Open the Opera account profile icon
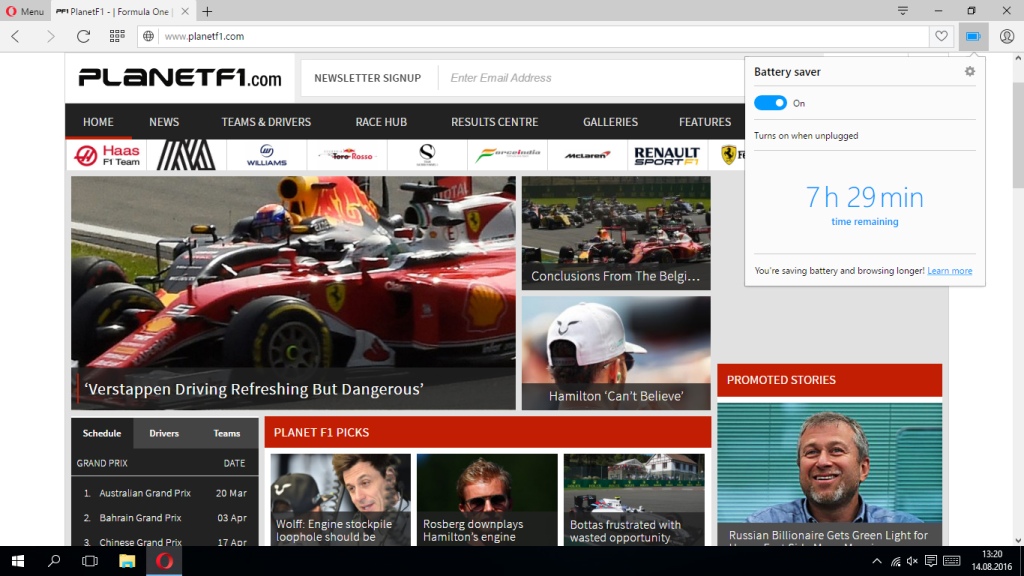This screenshot has height=576, width=1024. (1006, 36)
